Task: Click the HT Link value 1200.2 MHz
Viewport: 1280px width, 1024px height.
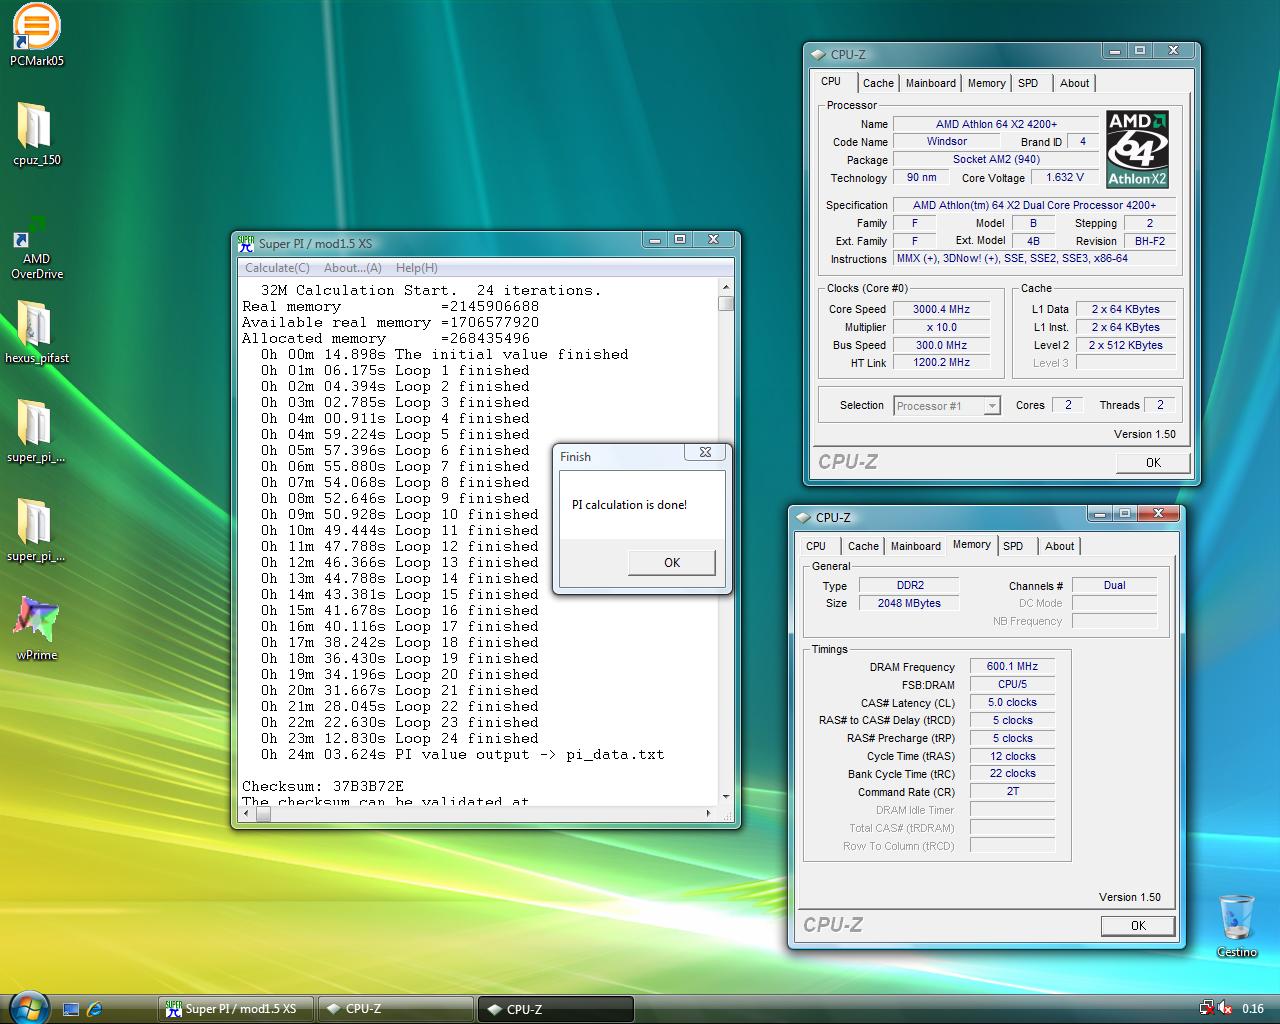Action: click(941, 362)
